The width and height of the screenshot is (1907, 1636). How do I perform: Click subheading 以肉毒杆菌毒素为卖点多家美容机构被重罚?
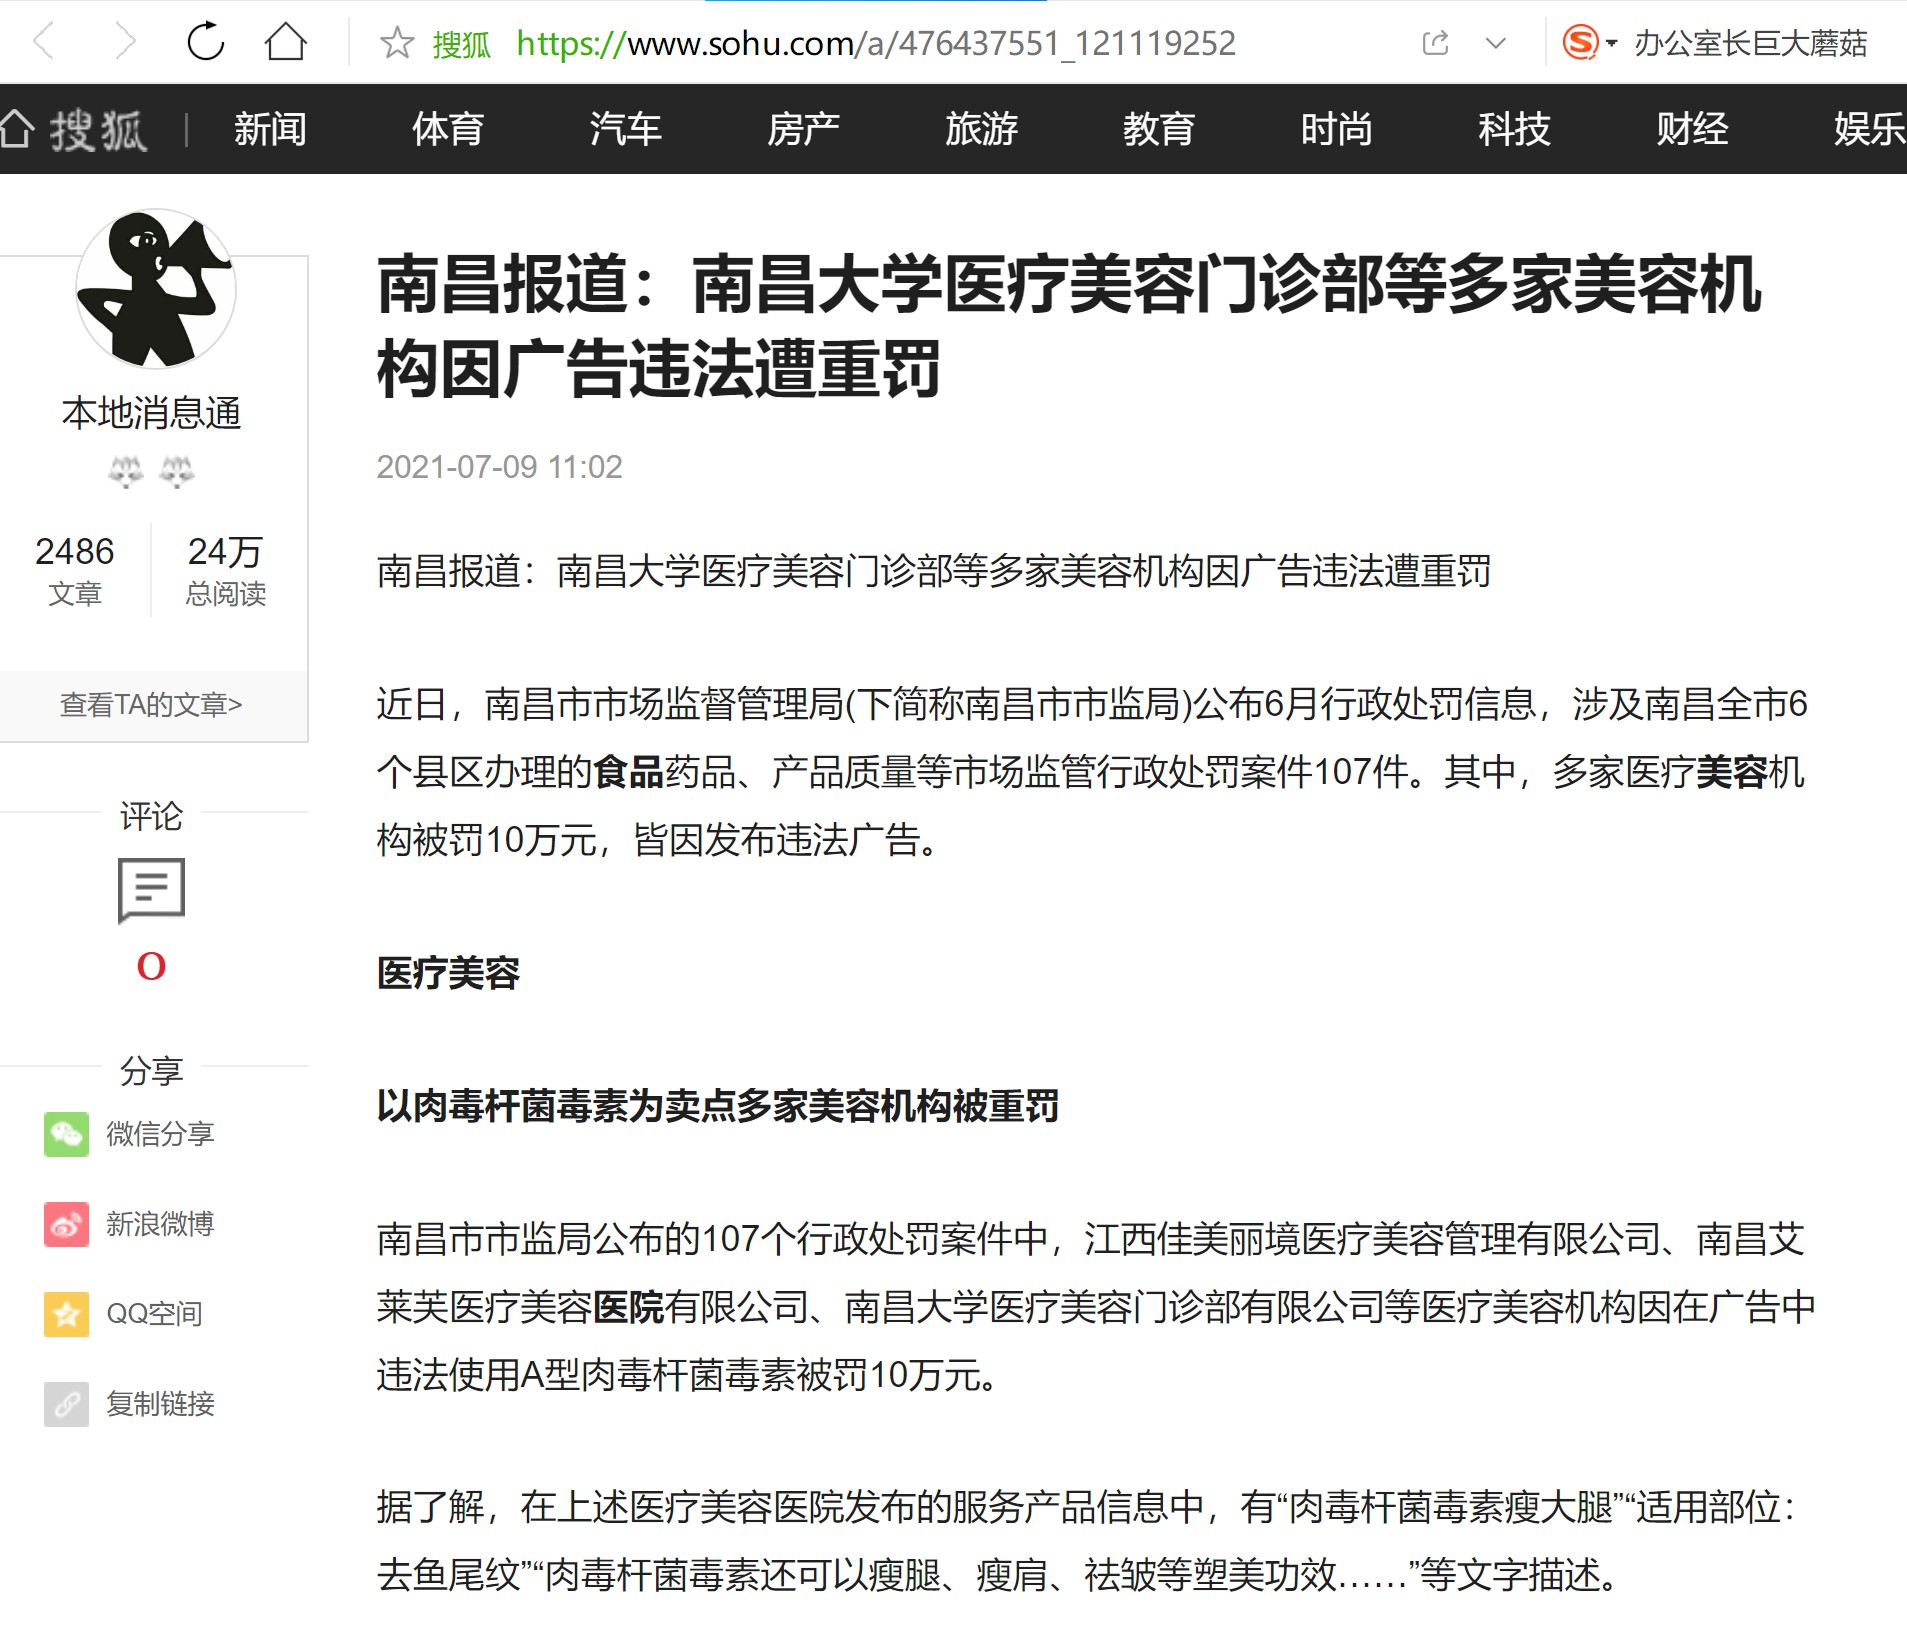pyautogui.click(x=718, y=1106)
